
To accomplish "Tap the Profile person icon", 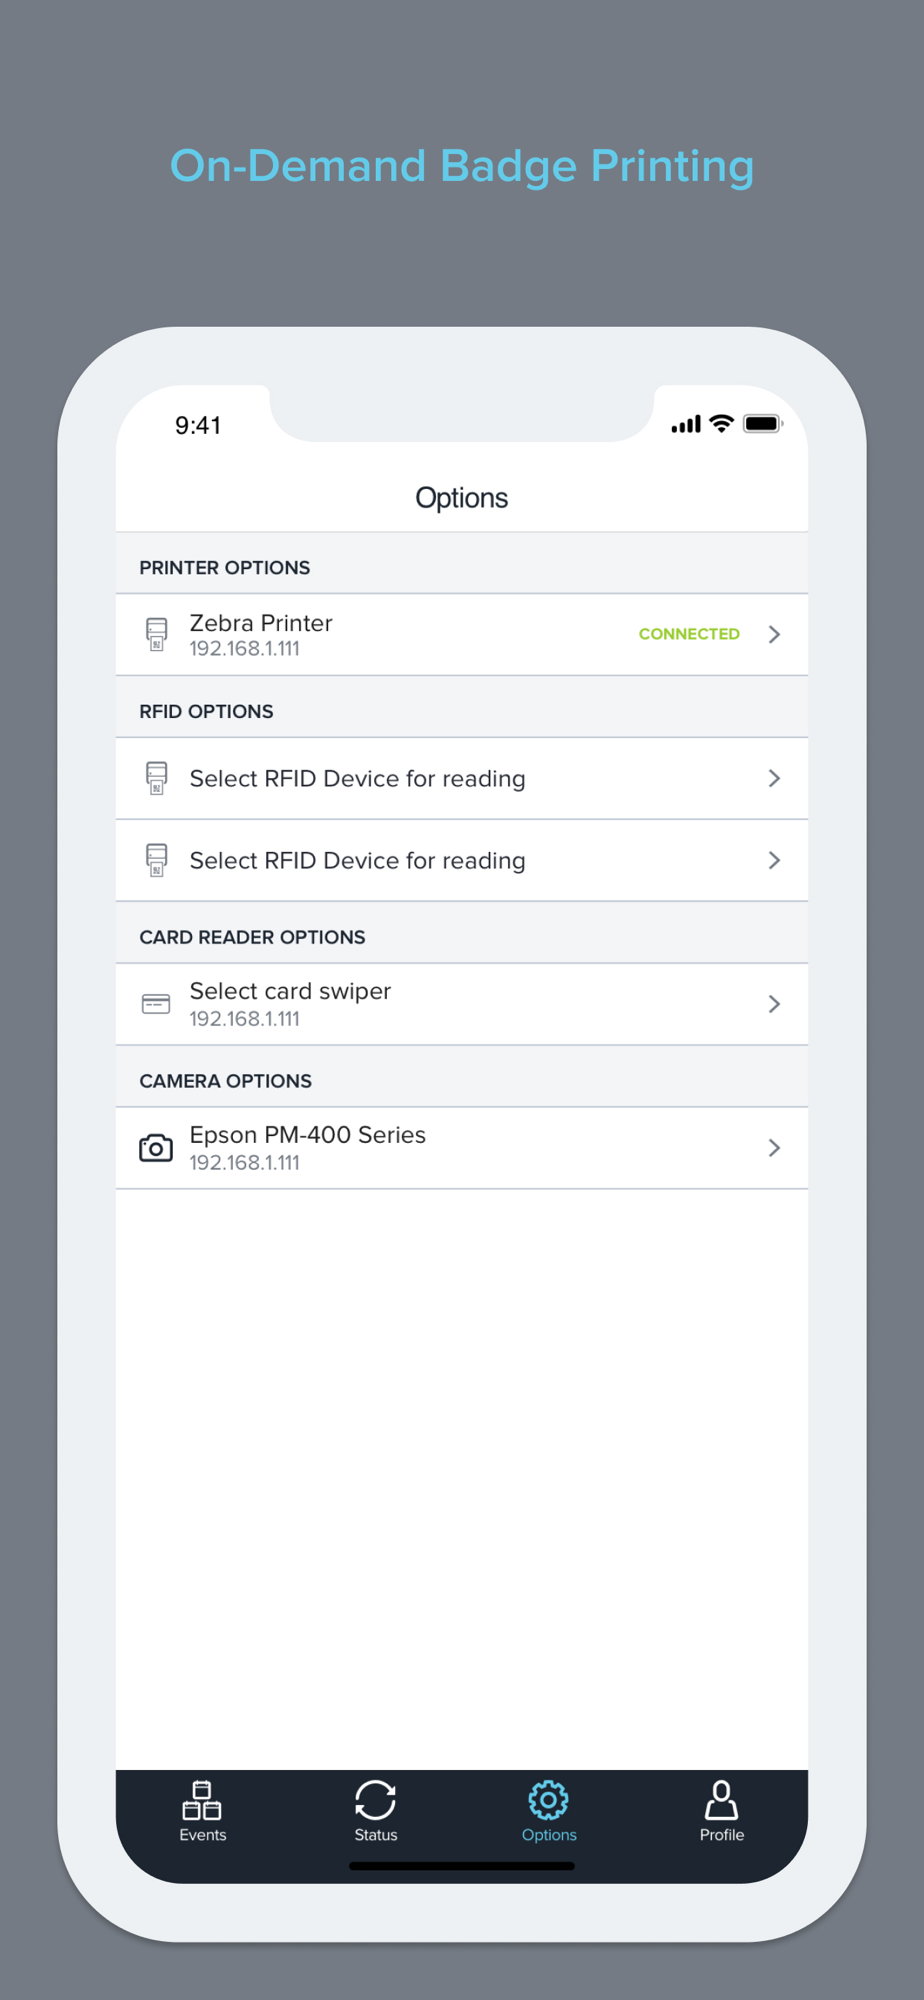I will (721, 1800).
